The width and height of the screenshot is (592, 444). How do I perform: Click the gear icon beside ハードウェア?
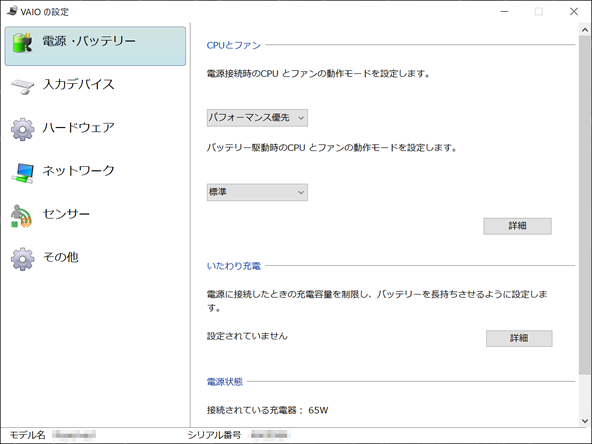[x=22, y=130]
